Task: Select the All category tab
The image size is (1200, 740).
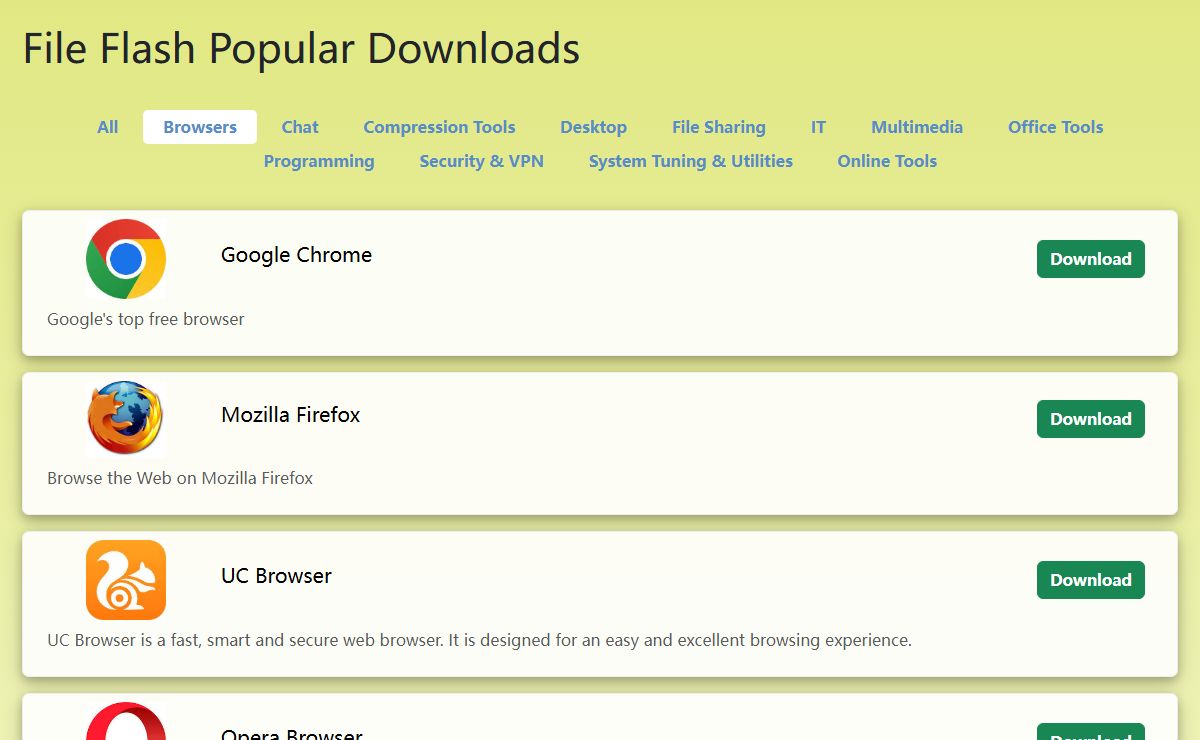Action: point(108,127)
